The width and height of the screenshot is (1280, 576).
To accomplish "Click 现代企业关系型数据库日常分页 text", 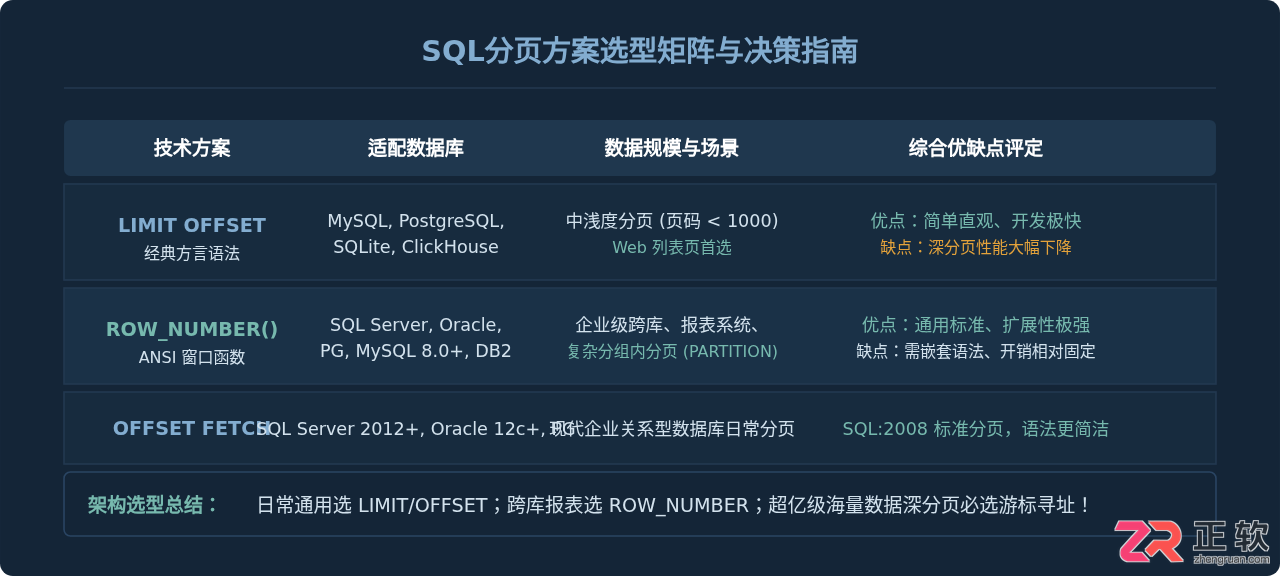I will pyautogui.click(x=672, y=429).
